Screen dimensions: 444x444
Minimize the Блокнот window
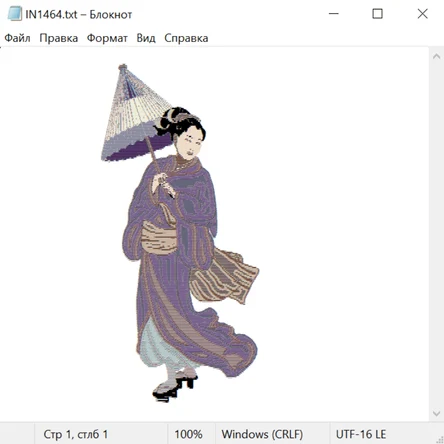click(334, 14)
